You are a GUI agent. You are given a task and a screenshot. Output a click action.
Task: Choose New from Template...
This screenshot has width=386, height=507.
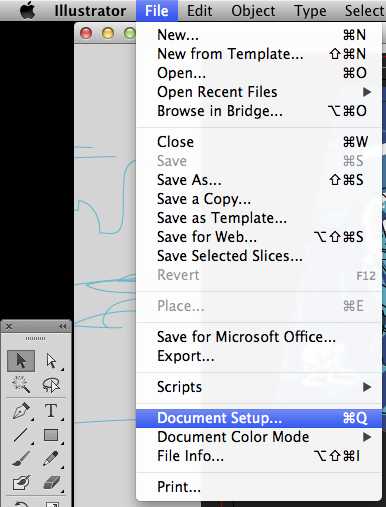click(x=259, y=54)
